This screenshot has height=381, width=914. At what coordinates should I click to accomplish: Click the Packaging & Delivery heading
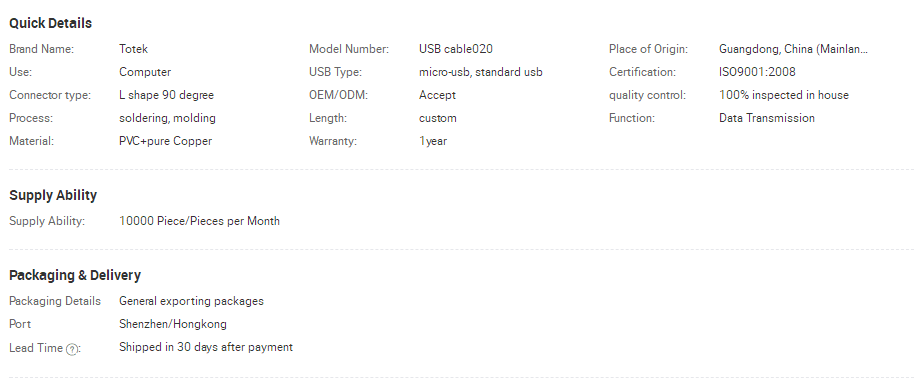[x=75, y=275]
